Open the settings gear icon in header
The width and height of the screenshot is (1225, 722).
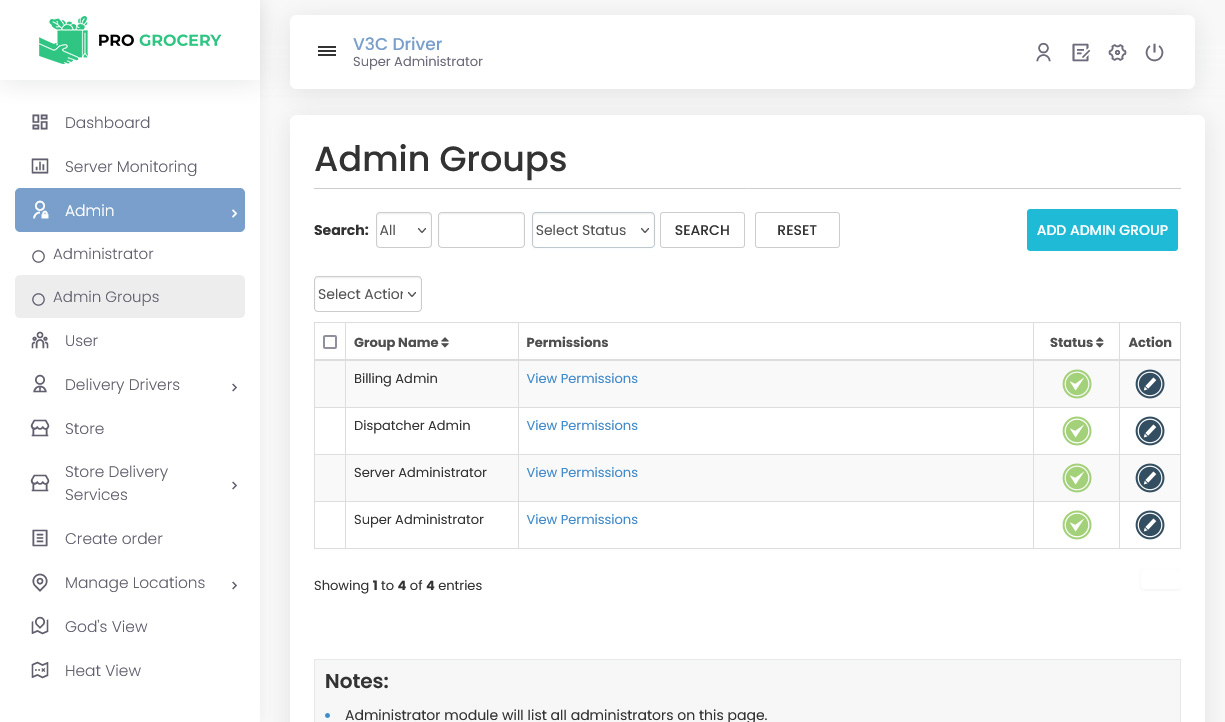point(1117,53)
